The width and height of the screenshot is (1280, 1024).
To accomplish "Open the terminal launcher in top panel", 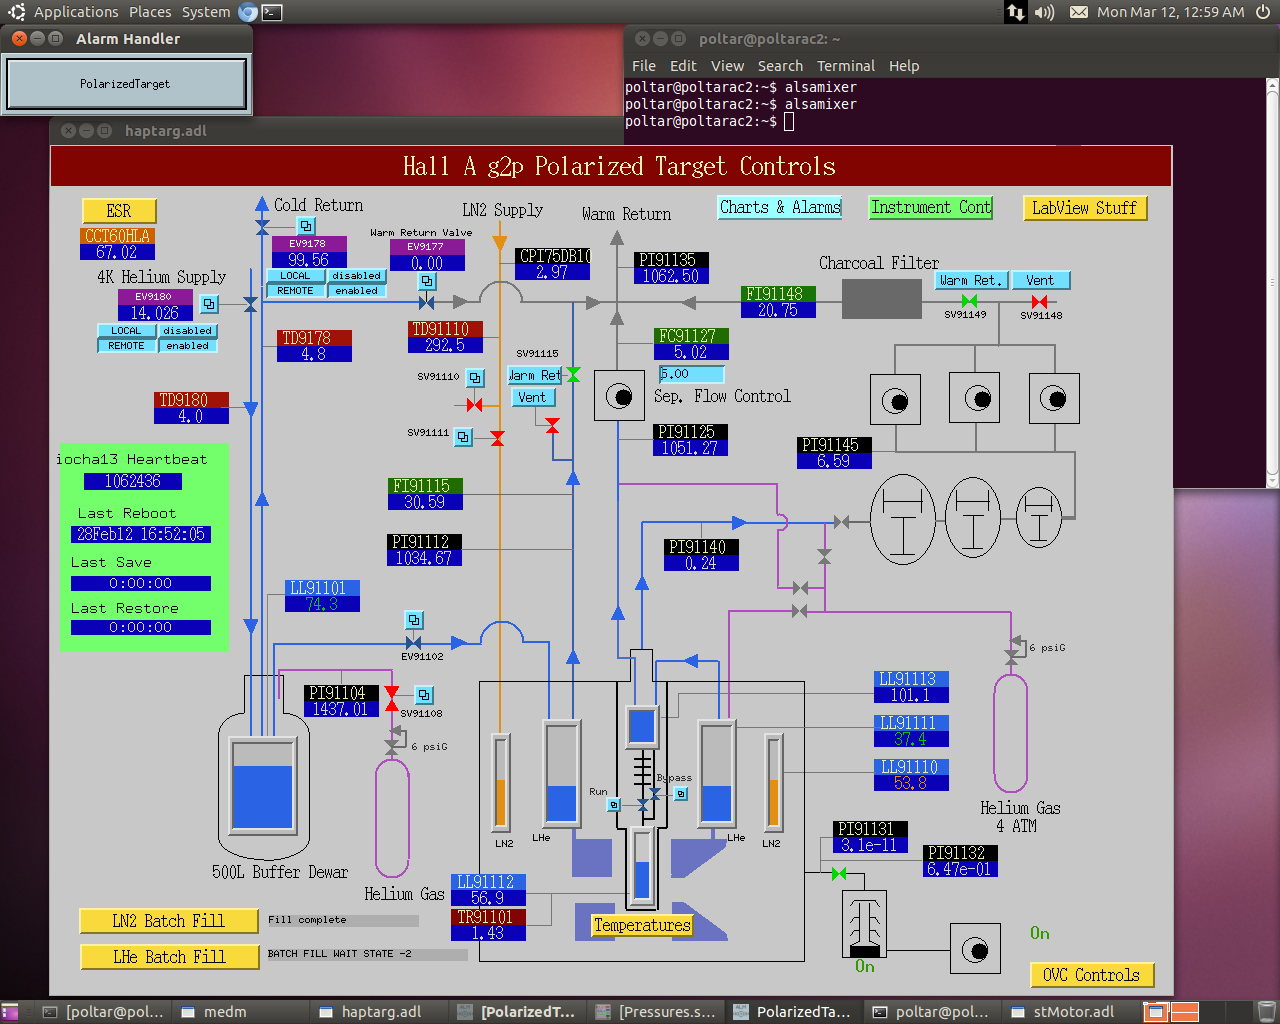I will coord(272,12).
